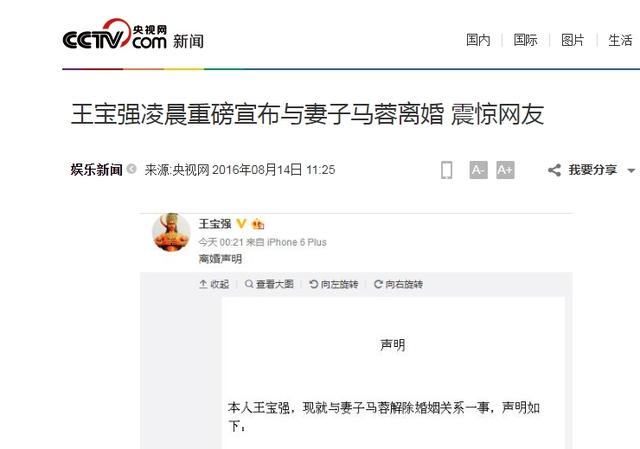Image resolution: width=640 pixels, height=449 pixels.
Task: Go to the 生活 section
Action: point(620,40)
